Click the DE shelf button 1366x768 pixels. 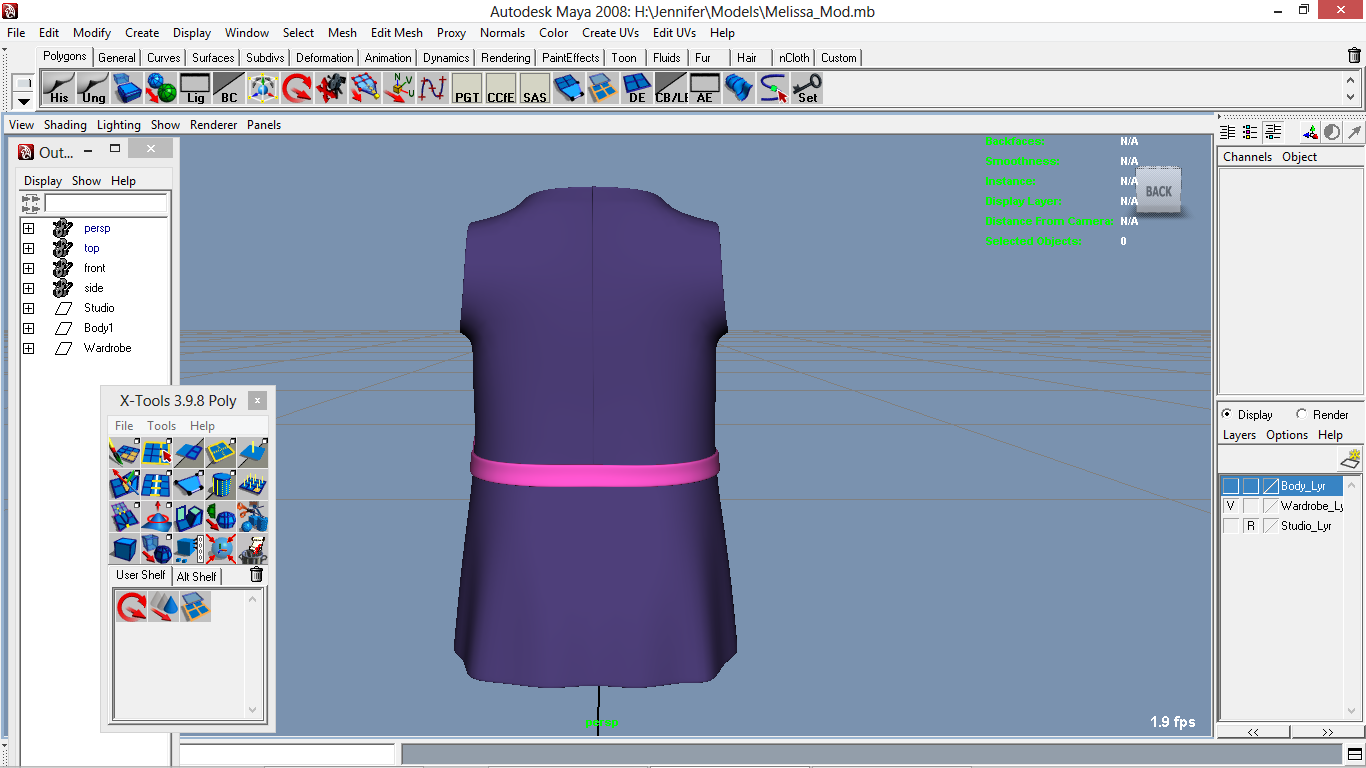point(637,89)
